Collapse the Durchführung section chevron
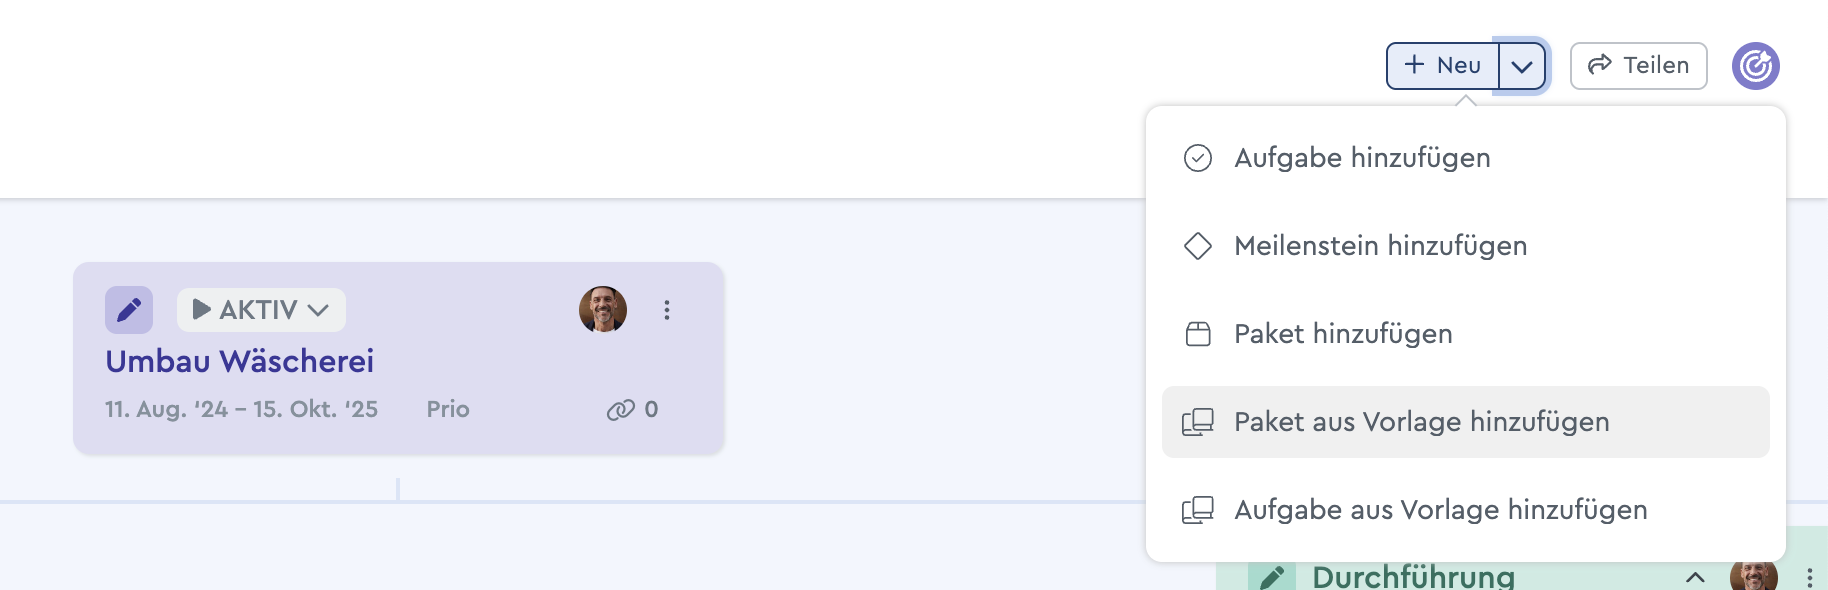The image size is (1828, 590). [x=1695, y=577]
